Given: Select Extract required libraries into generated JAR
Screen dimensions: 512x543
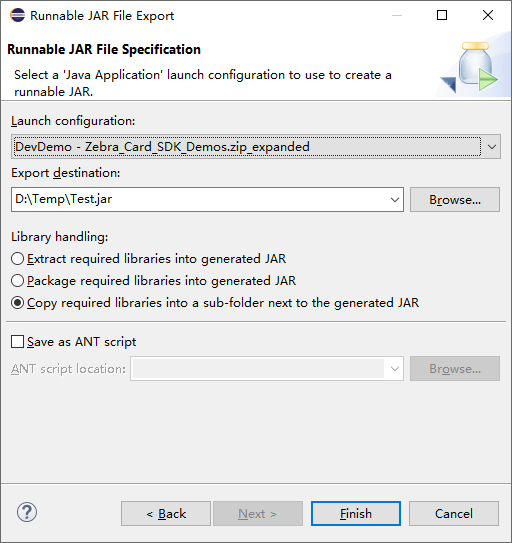Looking at the screenshot, I should click(x=17, y=259).
